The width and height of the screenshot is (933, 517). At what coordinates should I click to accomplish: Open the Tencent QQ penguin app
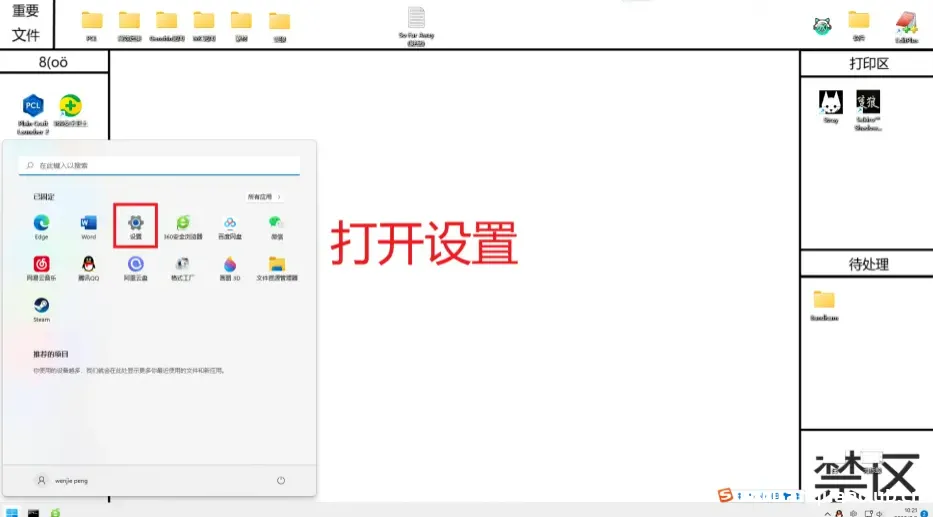pyautogui.click(x=88, y=268)
